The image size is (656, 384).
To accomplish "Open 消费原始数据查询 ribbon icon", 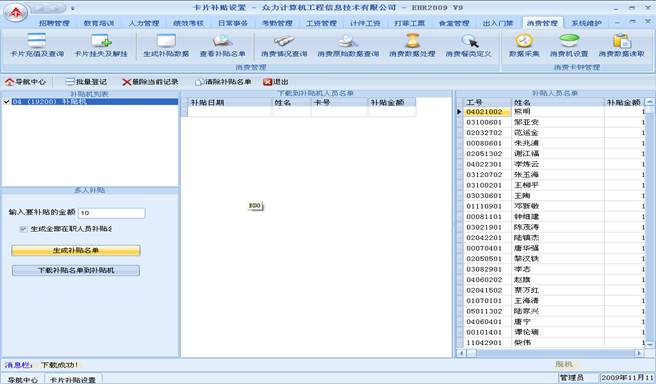I will [x=348, y=45].
